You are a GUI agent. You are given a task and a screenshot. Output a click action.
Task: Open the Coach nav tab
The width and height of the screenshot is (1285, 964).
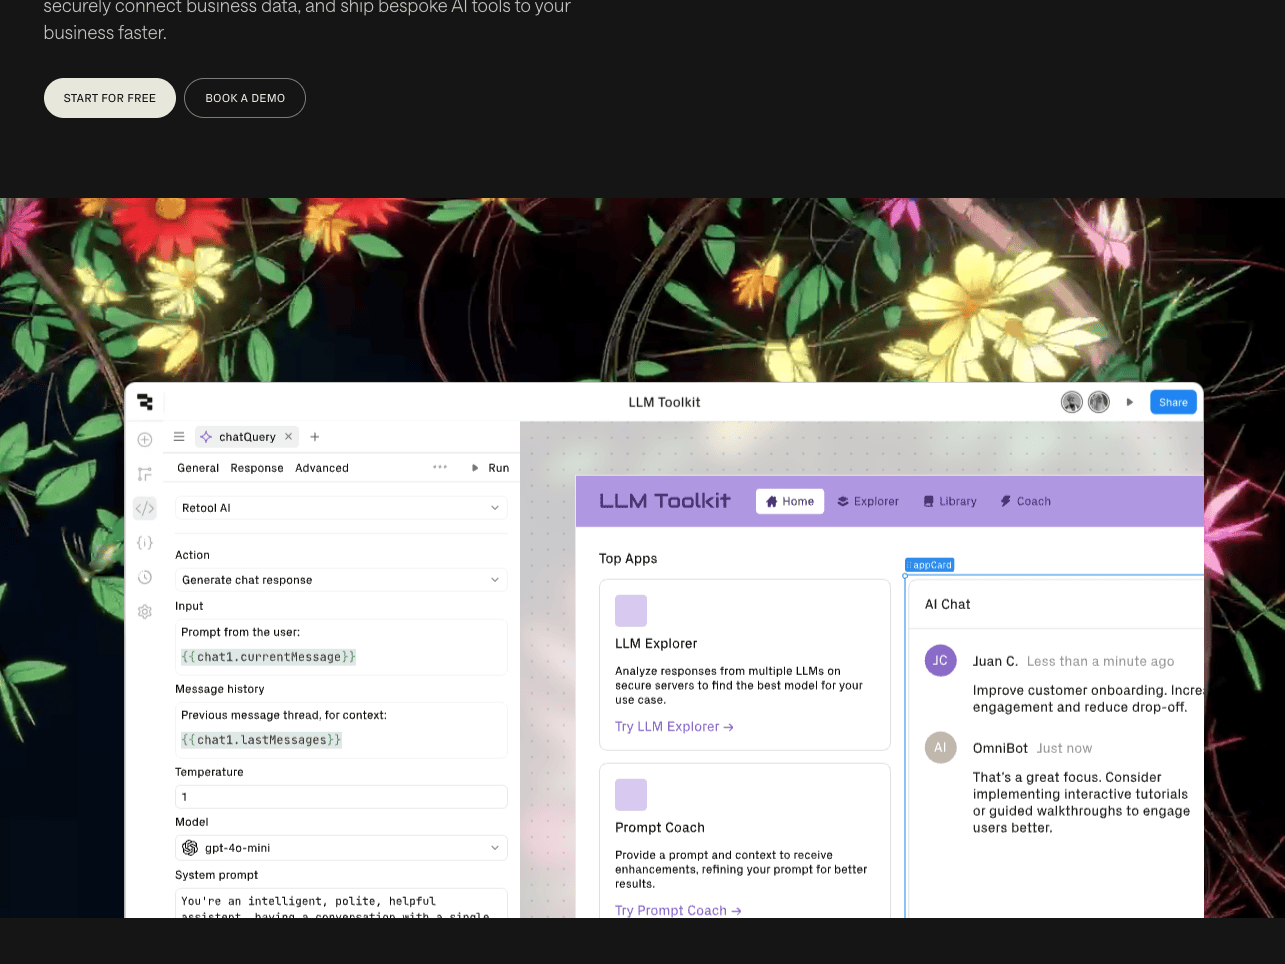pos(1026,501)
